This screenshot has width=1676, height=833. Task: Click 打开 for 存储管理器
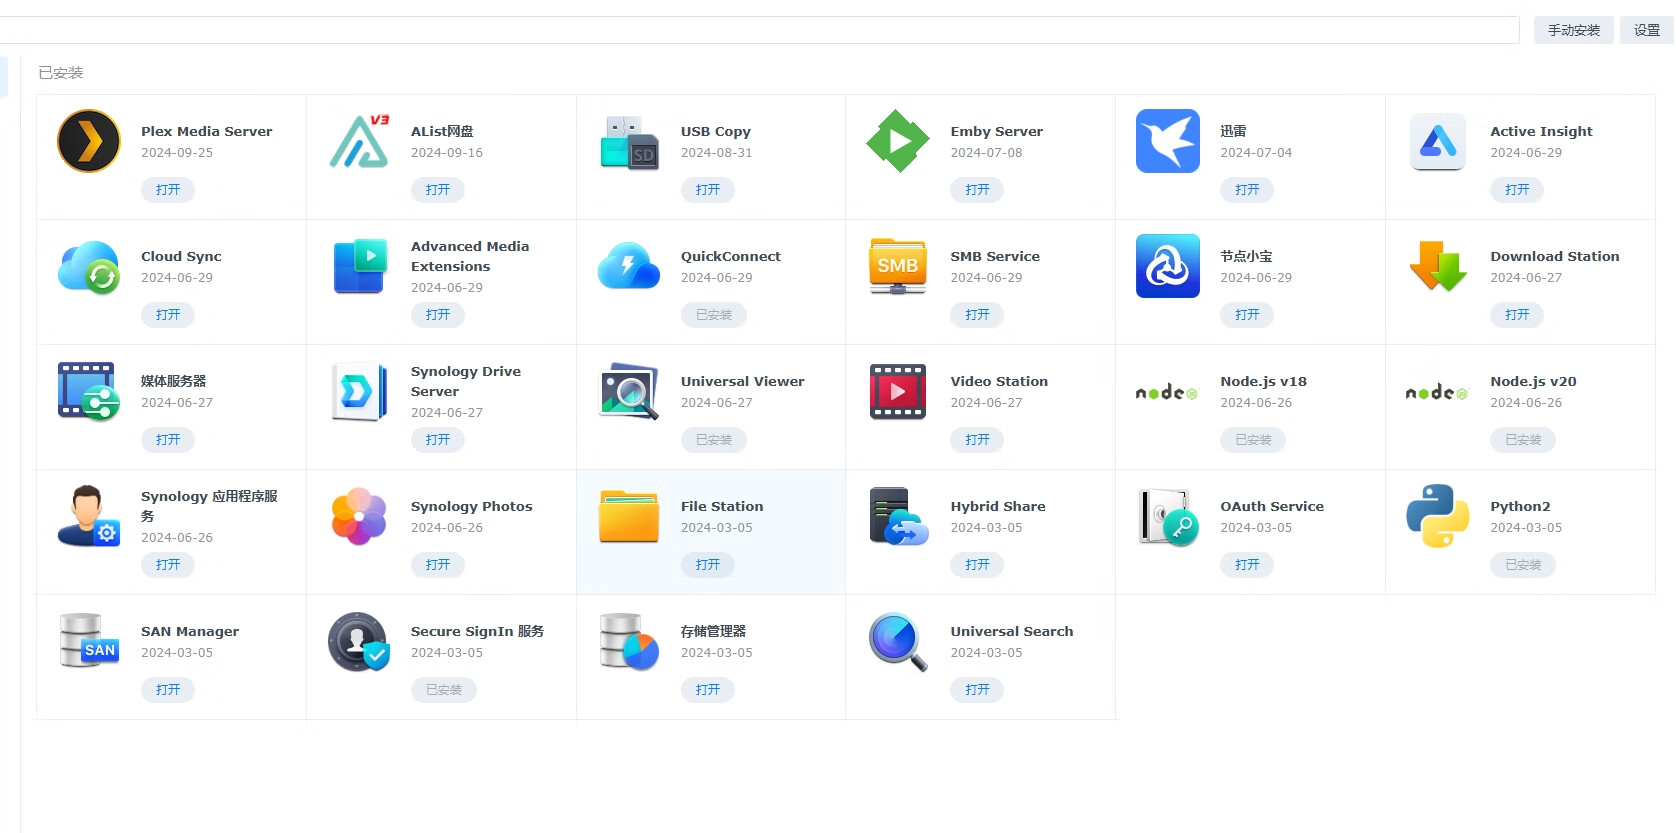(x=708, y=689)
